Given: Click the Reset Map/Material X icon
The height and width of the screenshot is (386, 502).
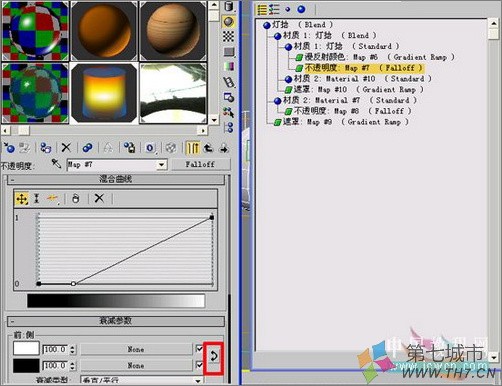Looking at the screenshot, I should 66,147.
